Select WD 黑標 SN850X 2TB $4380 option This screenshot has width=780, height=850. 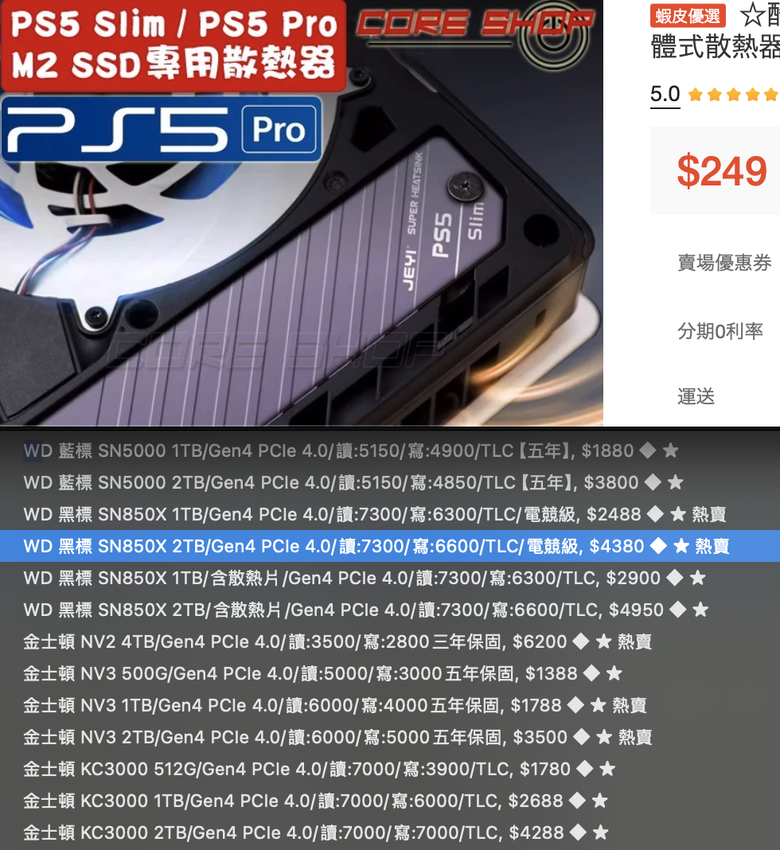[x=390, y=546]
